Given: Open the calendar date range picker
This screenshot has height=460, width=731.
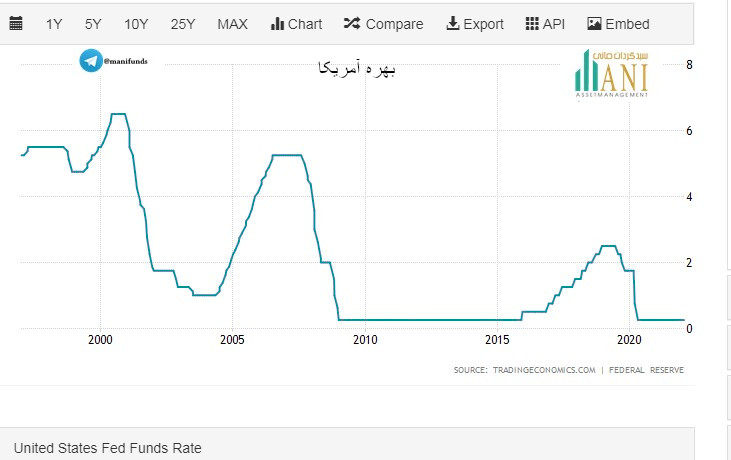Looking at the screenshot, I should (16, 24).
